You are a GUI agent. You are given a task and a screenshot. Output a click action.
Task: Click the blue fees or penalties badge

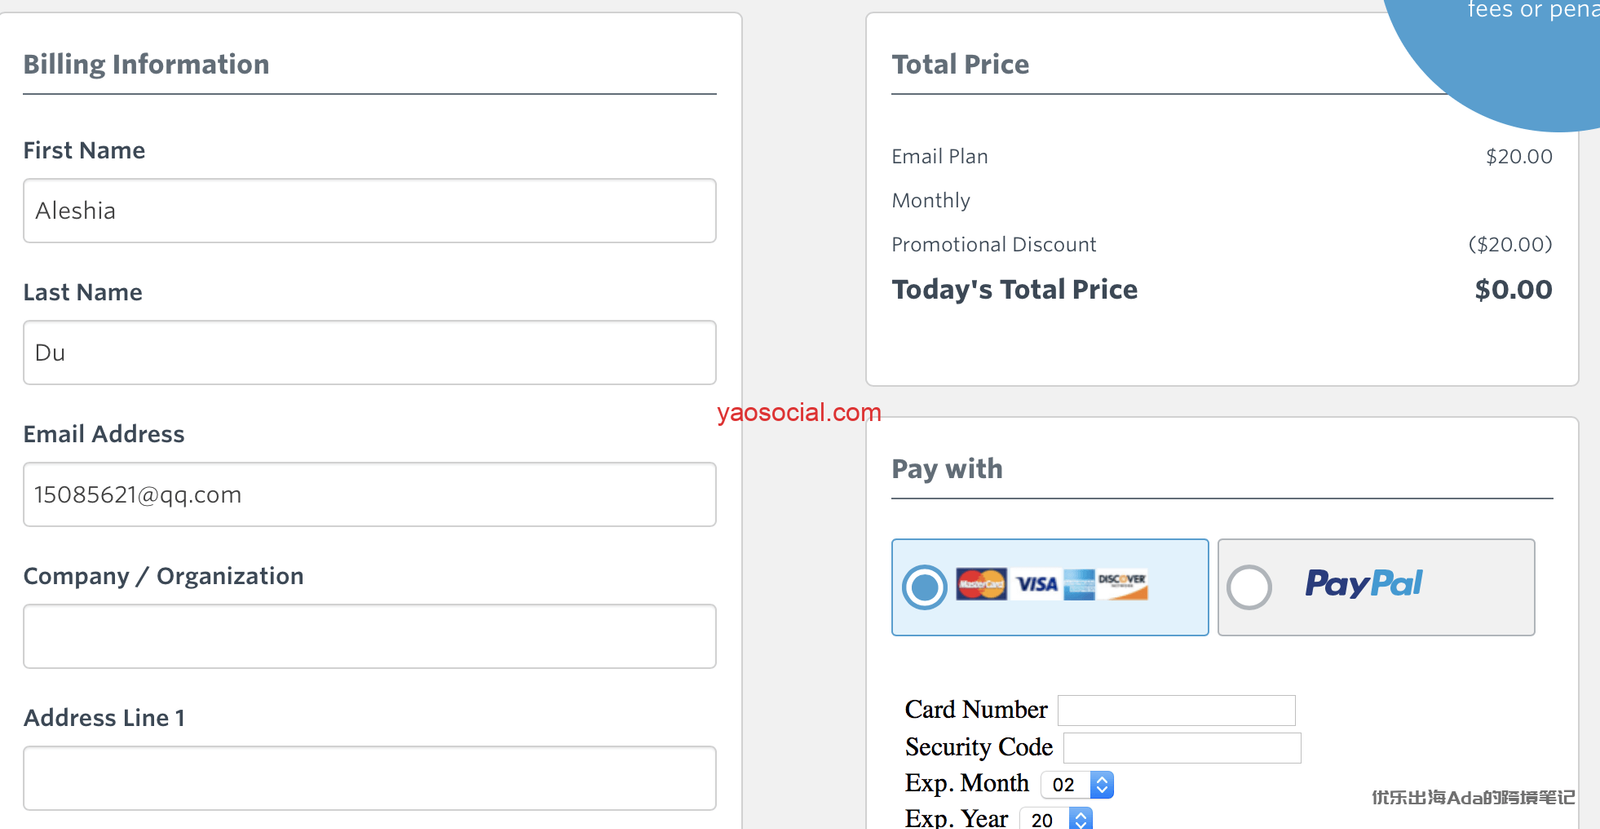pyautogui.click(x=1500, y=50)
